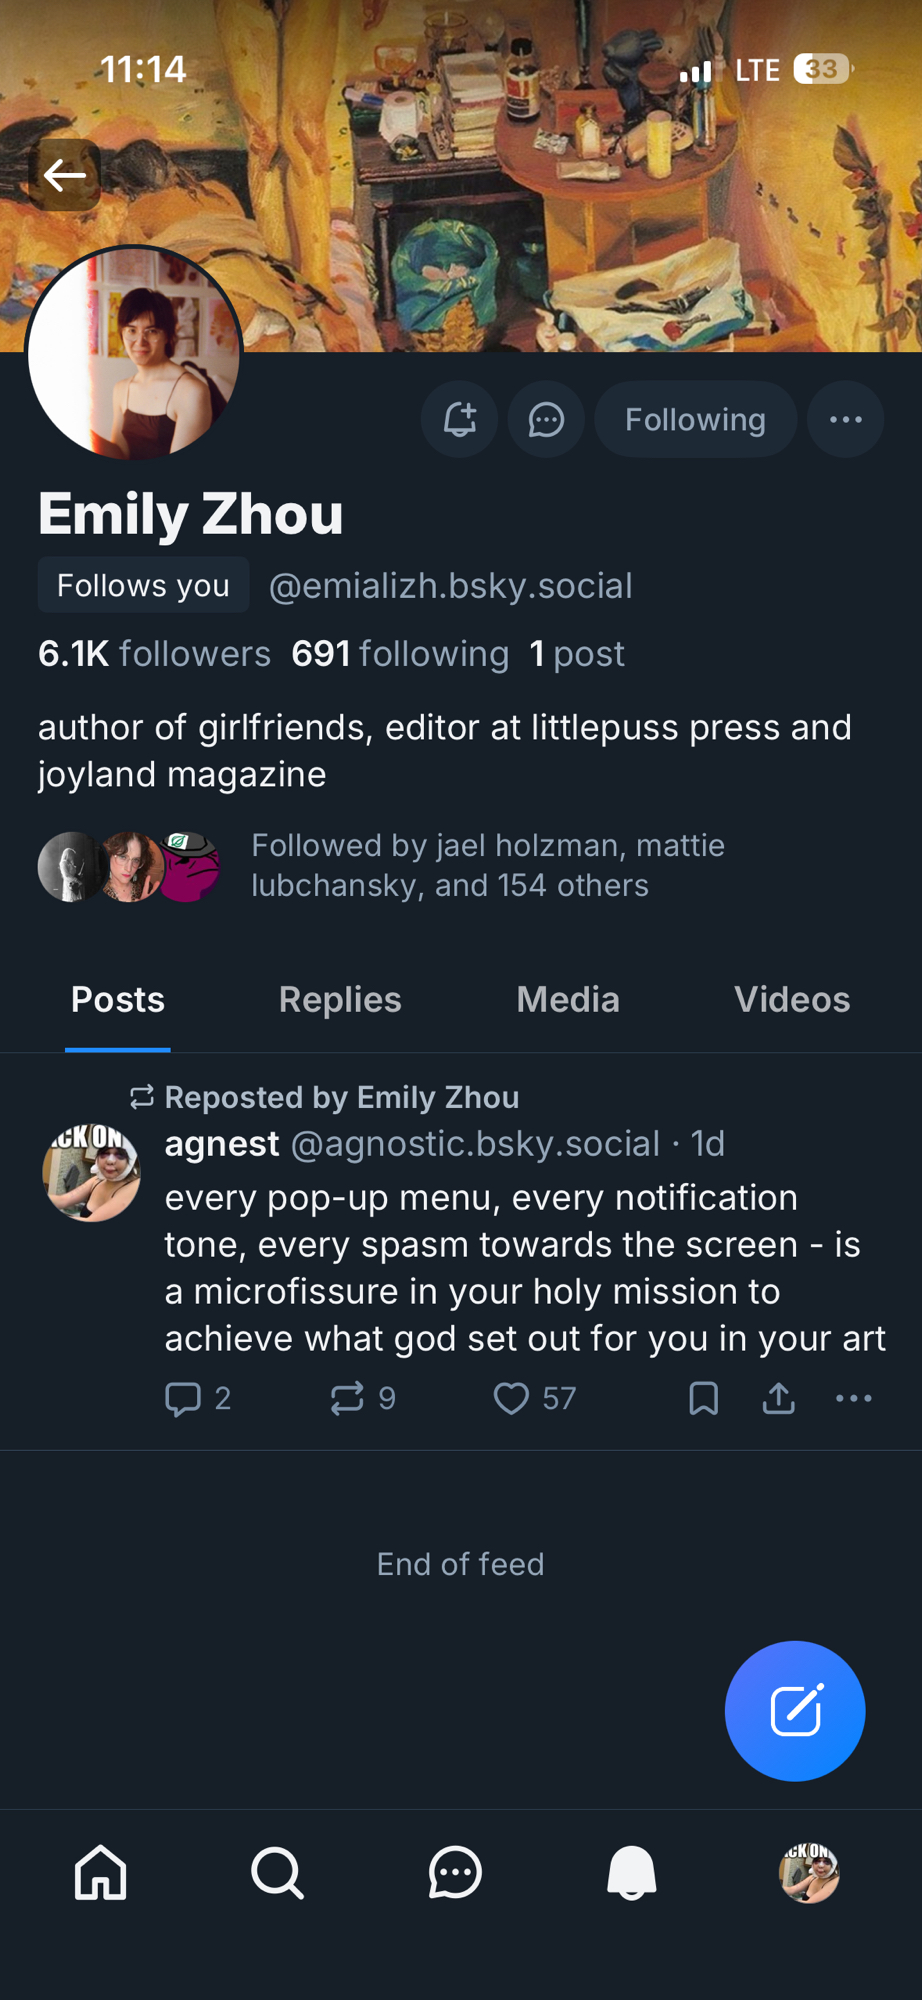Tap the back arrow button
The height and width of the screenshot is (2000, 922).
click(65, 176)
